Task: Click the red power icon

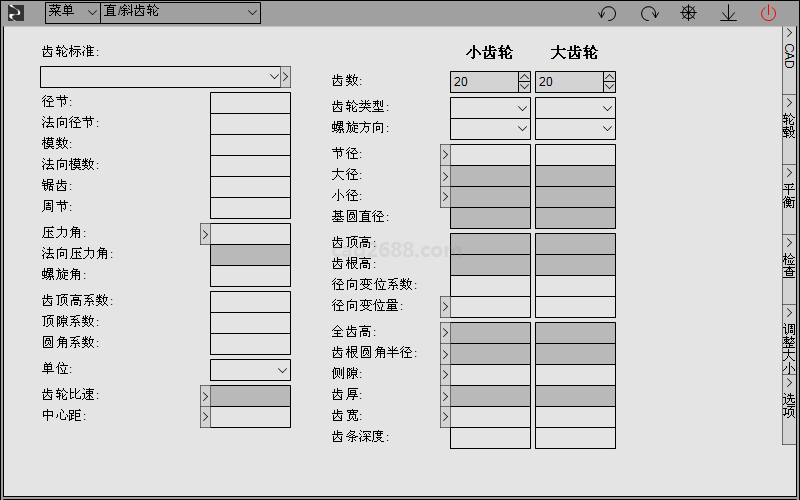Action: point(768,13)
